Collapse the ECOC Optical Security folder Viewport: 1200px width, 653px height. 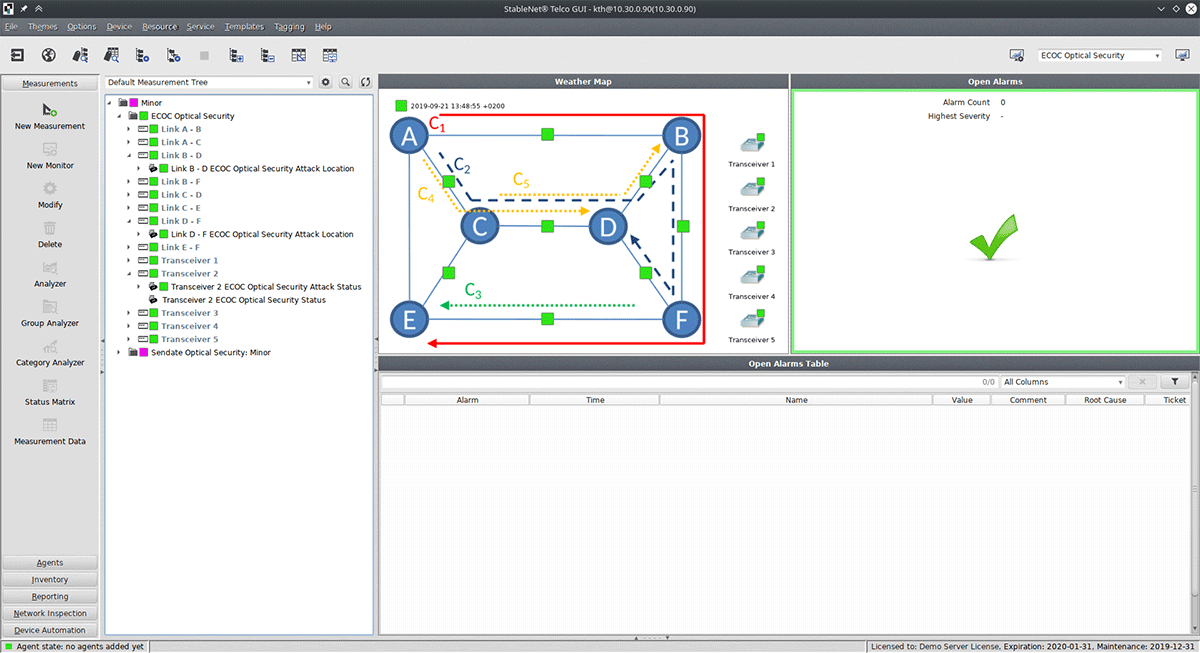coord(119,116)
